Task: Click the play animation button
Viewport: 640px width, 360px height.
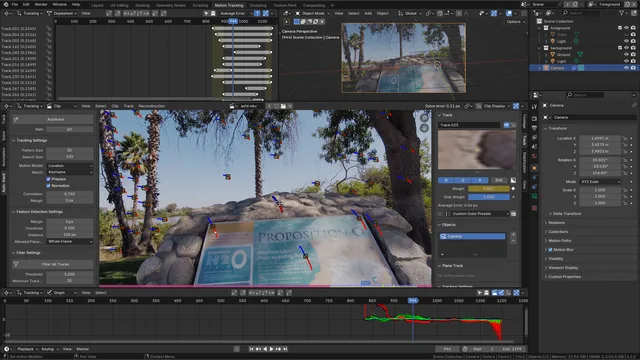Action: pyautogui.click(x=272, y=349)
